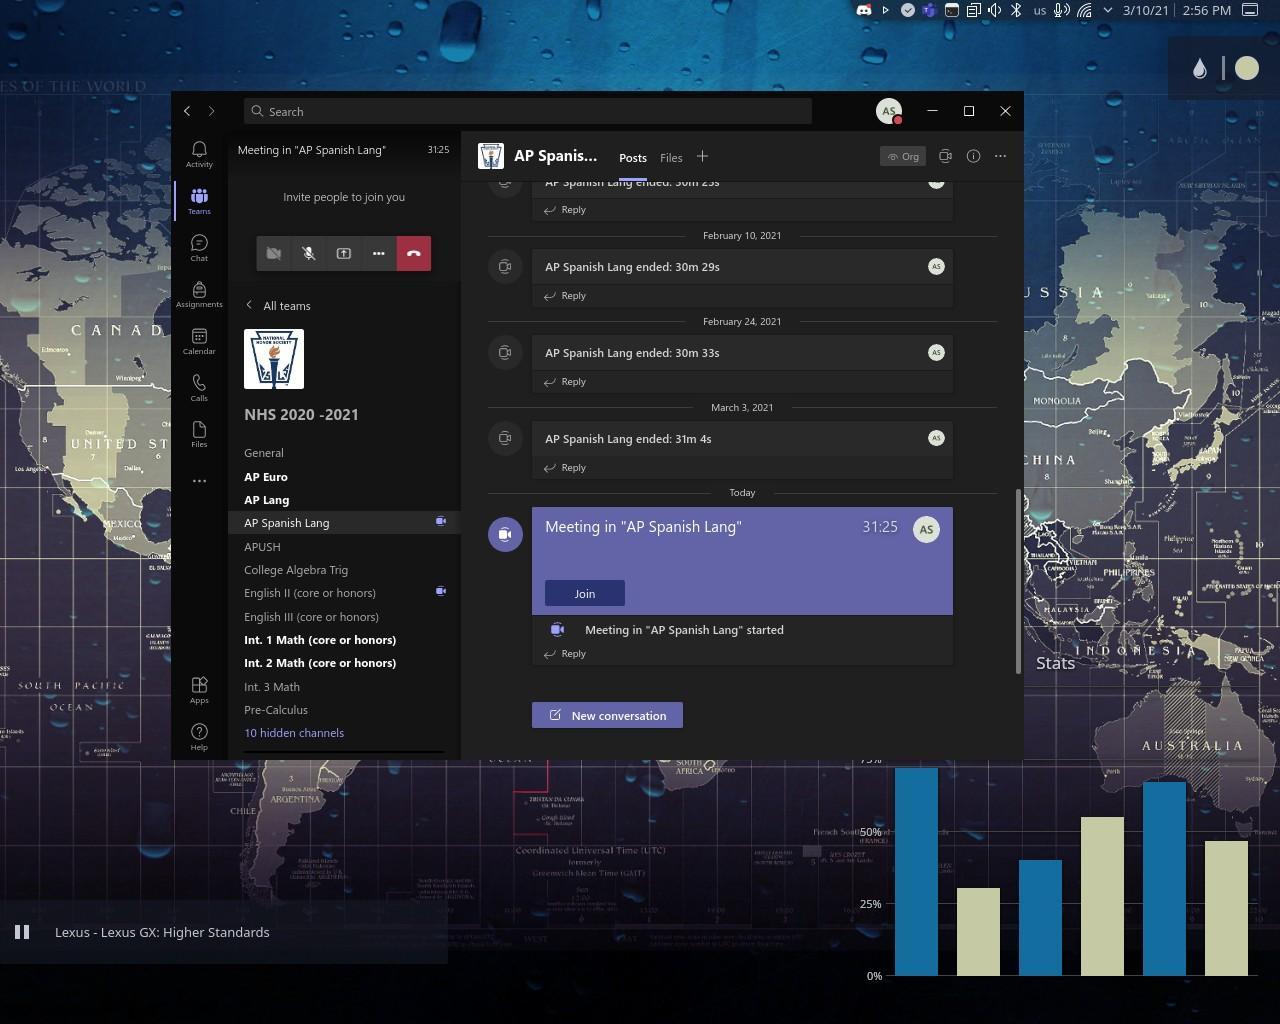Open the Apps store in sidebar

pyautogui.click(x=199, y=690)
